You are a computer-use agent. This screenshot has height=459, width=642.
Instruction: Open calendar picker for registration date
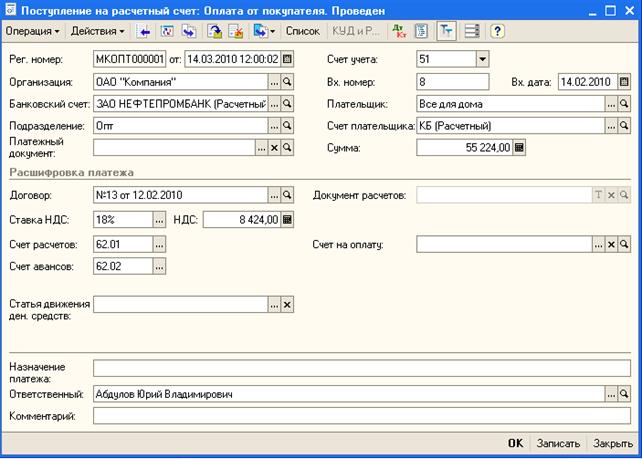288,59
